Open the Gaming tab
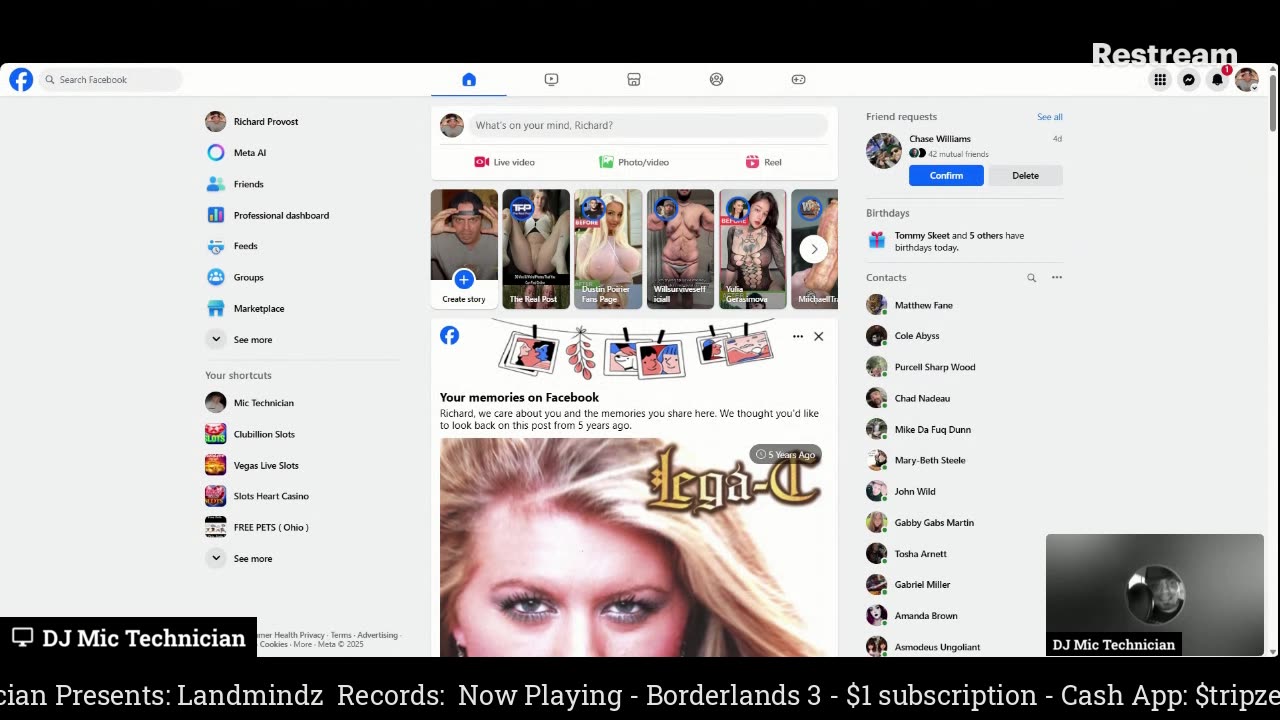Viewport: 1280px width, 720px height. coord(798,80)
